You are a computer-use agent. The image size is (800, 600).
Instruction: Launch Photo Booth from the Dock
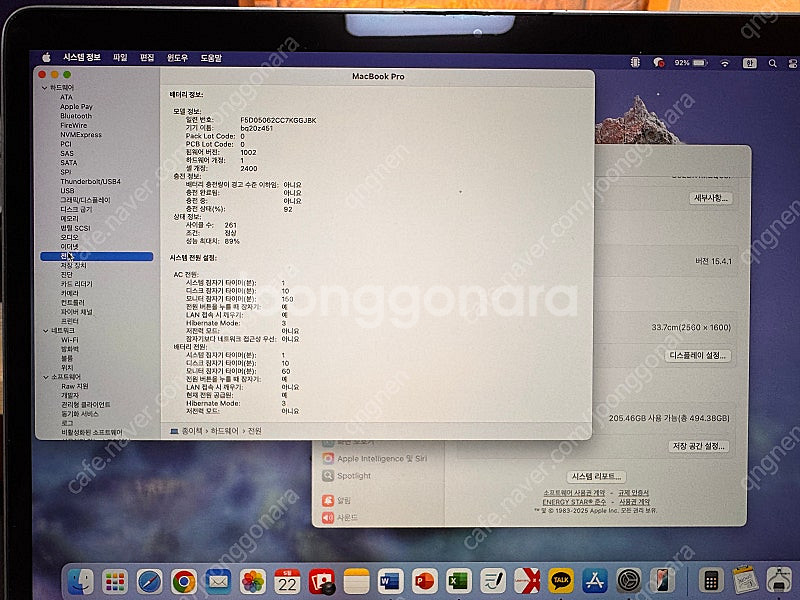coord(321,581)
